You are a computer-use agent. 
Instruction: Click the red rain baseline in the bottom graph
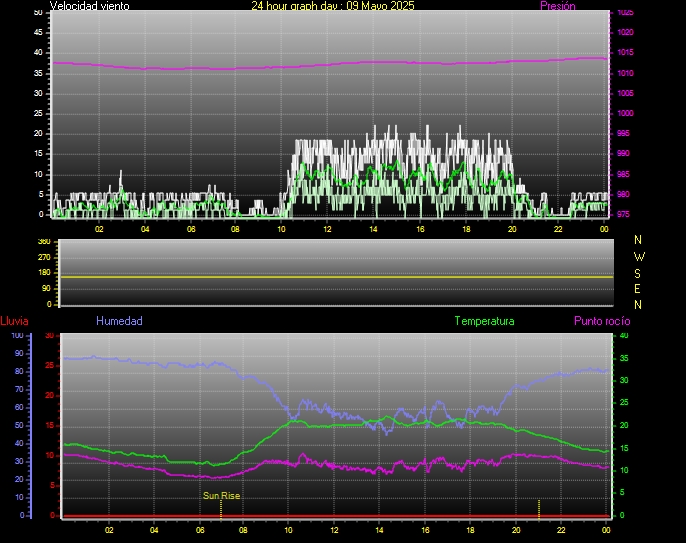point(336,516)
